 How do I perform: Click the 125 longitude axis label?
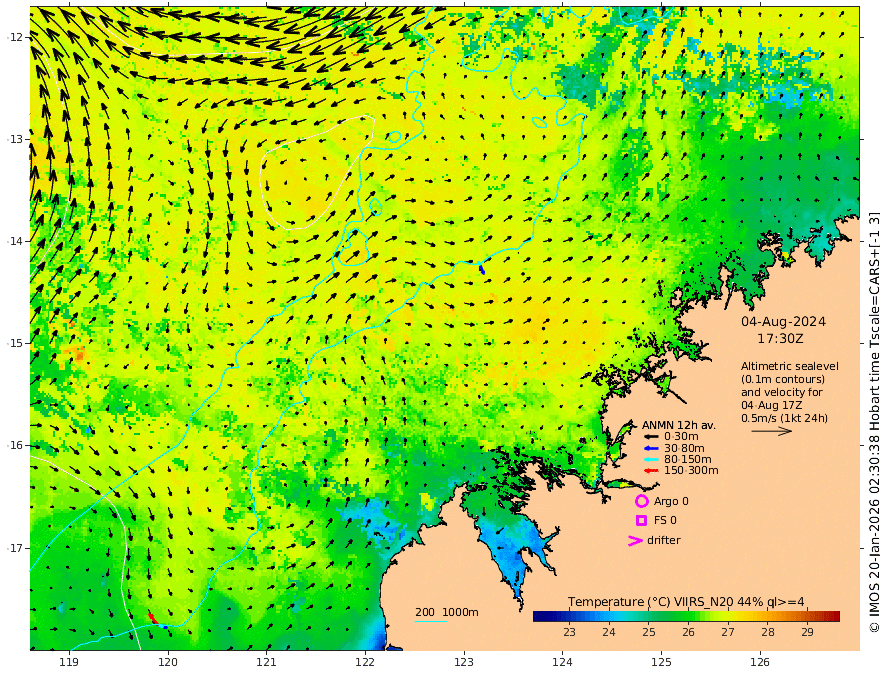pyautogui.click(x=662, y=662)
